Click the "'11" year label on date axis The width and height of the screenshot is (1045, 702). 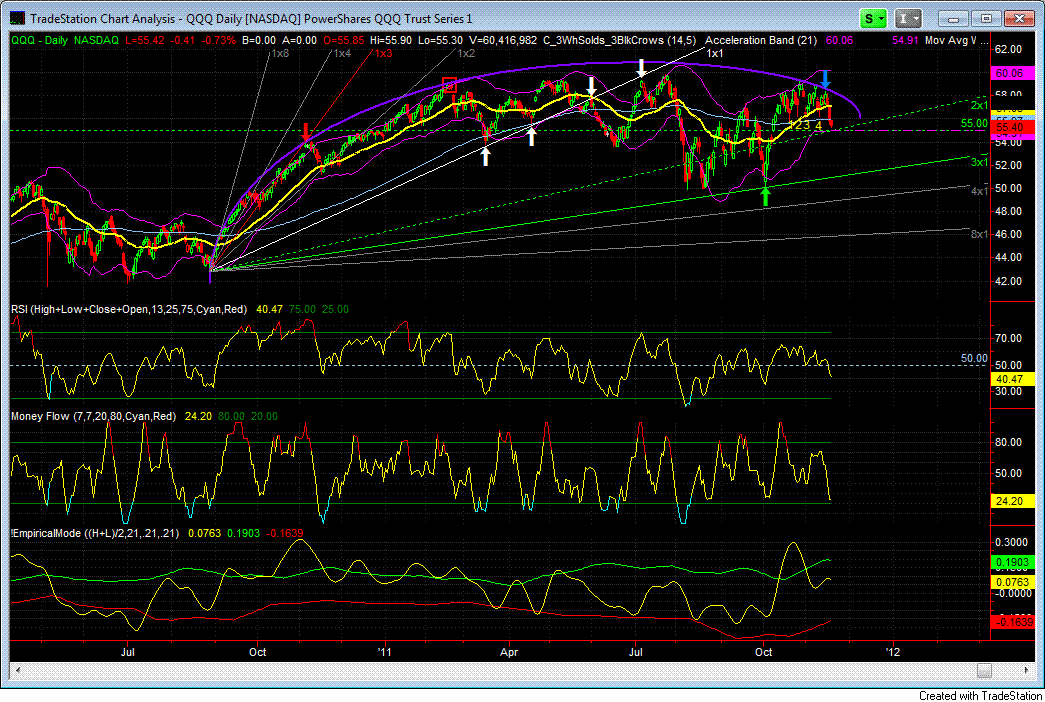385,652
